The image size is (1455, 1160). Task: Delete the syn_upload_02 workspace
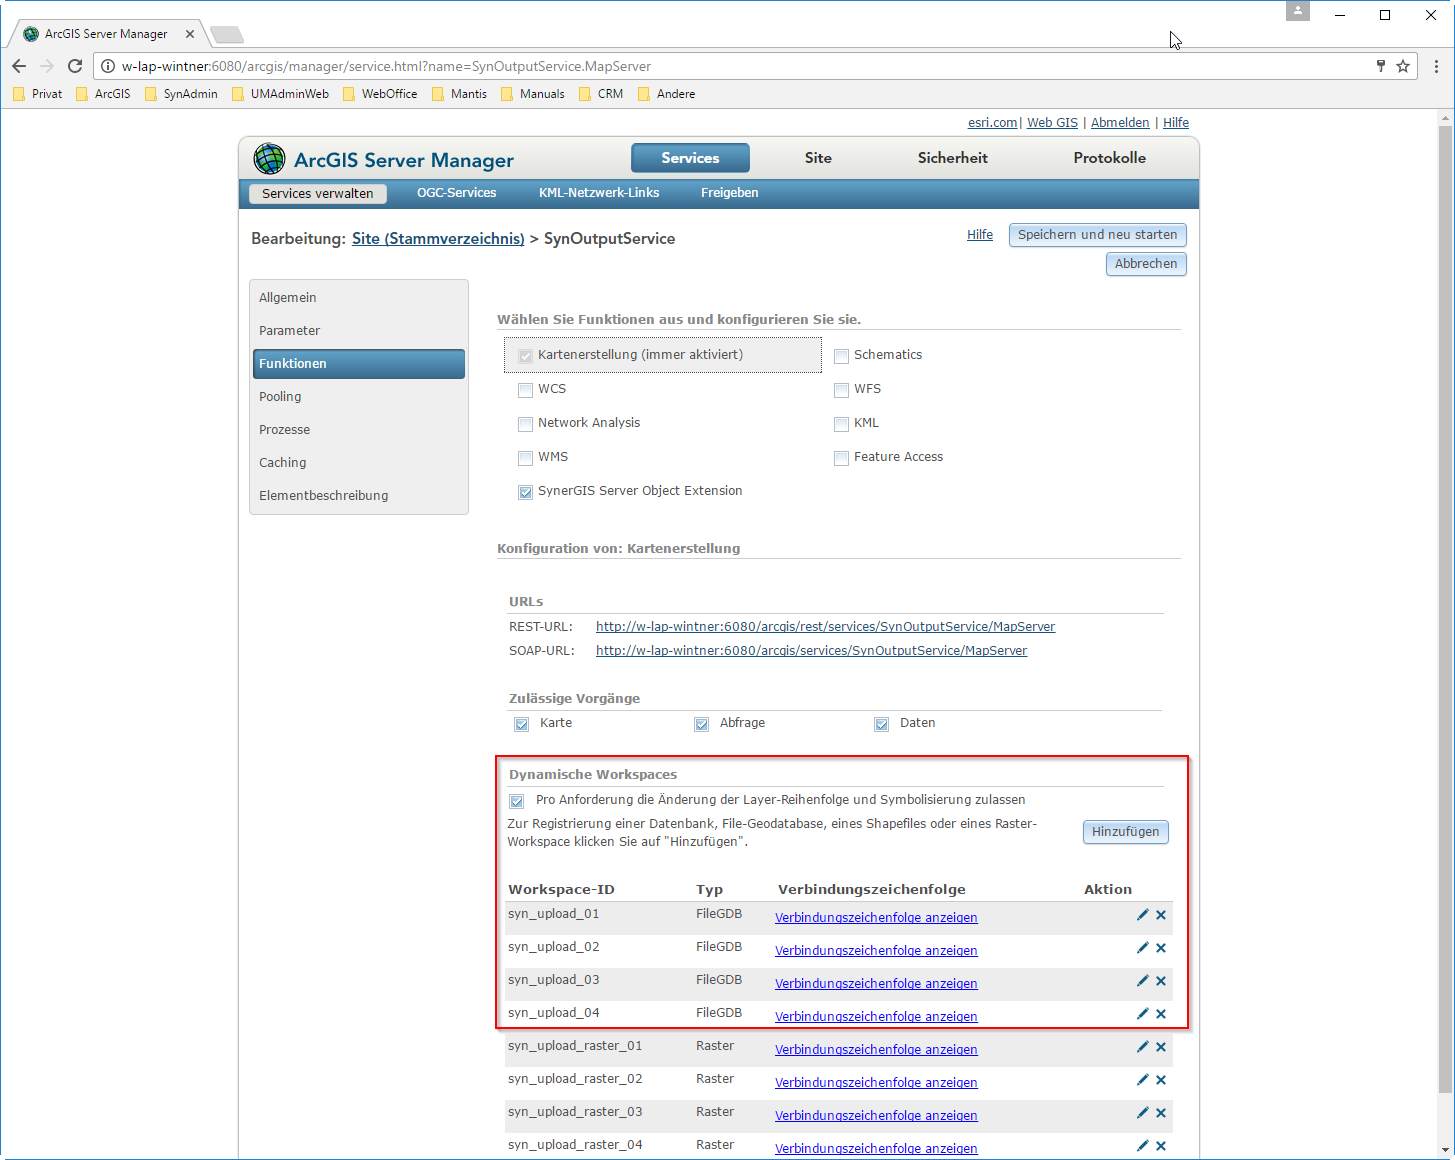click(x=1161, y=947)
